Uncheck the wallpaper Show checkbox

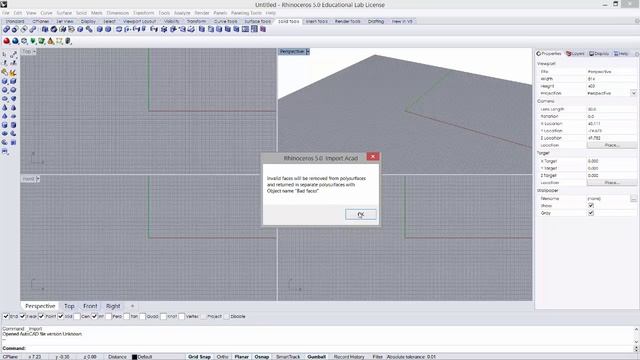tap(591, 206)
